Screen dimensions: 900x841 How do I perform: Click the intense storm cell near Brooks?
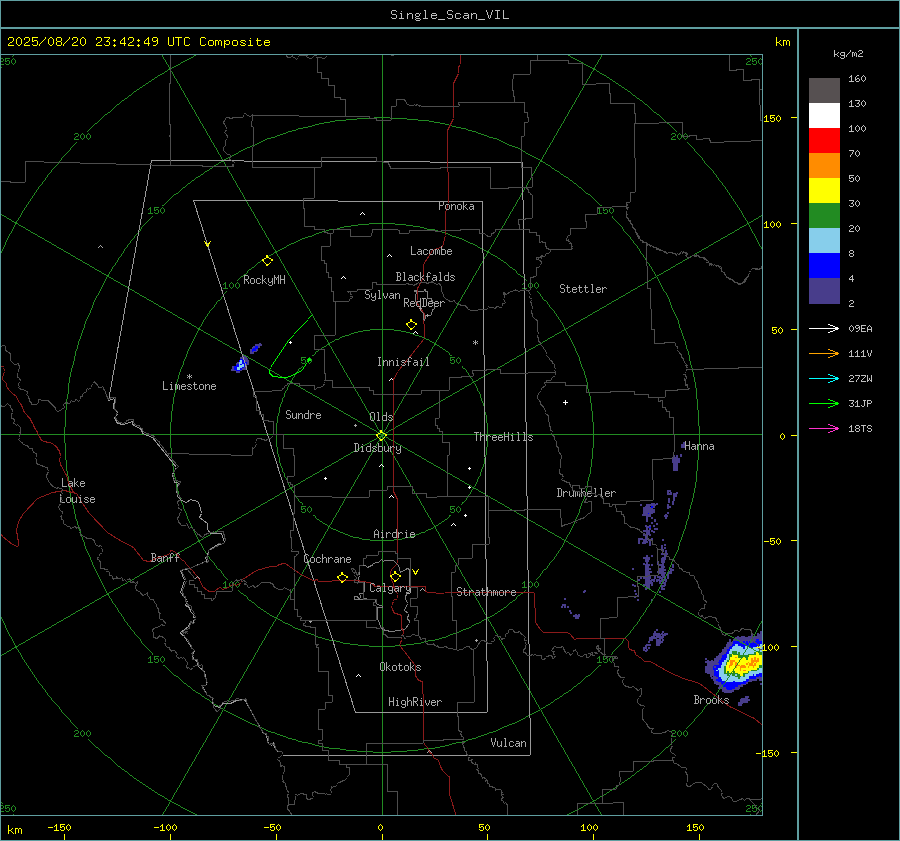tap(735, 661)
